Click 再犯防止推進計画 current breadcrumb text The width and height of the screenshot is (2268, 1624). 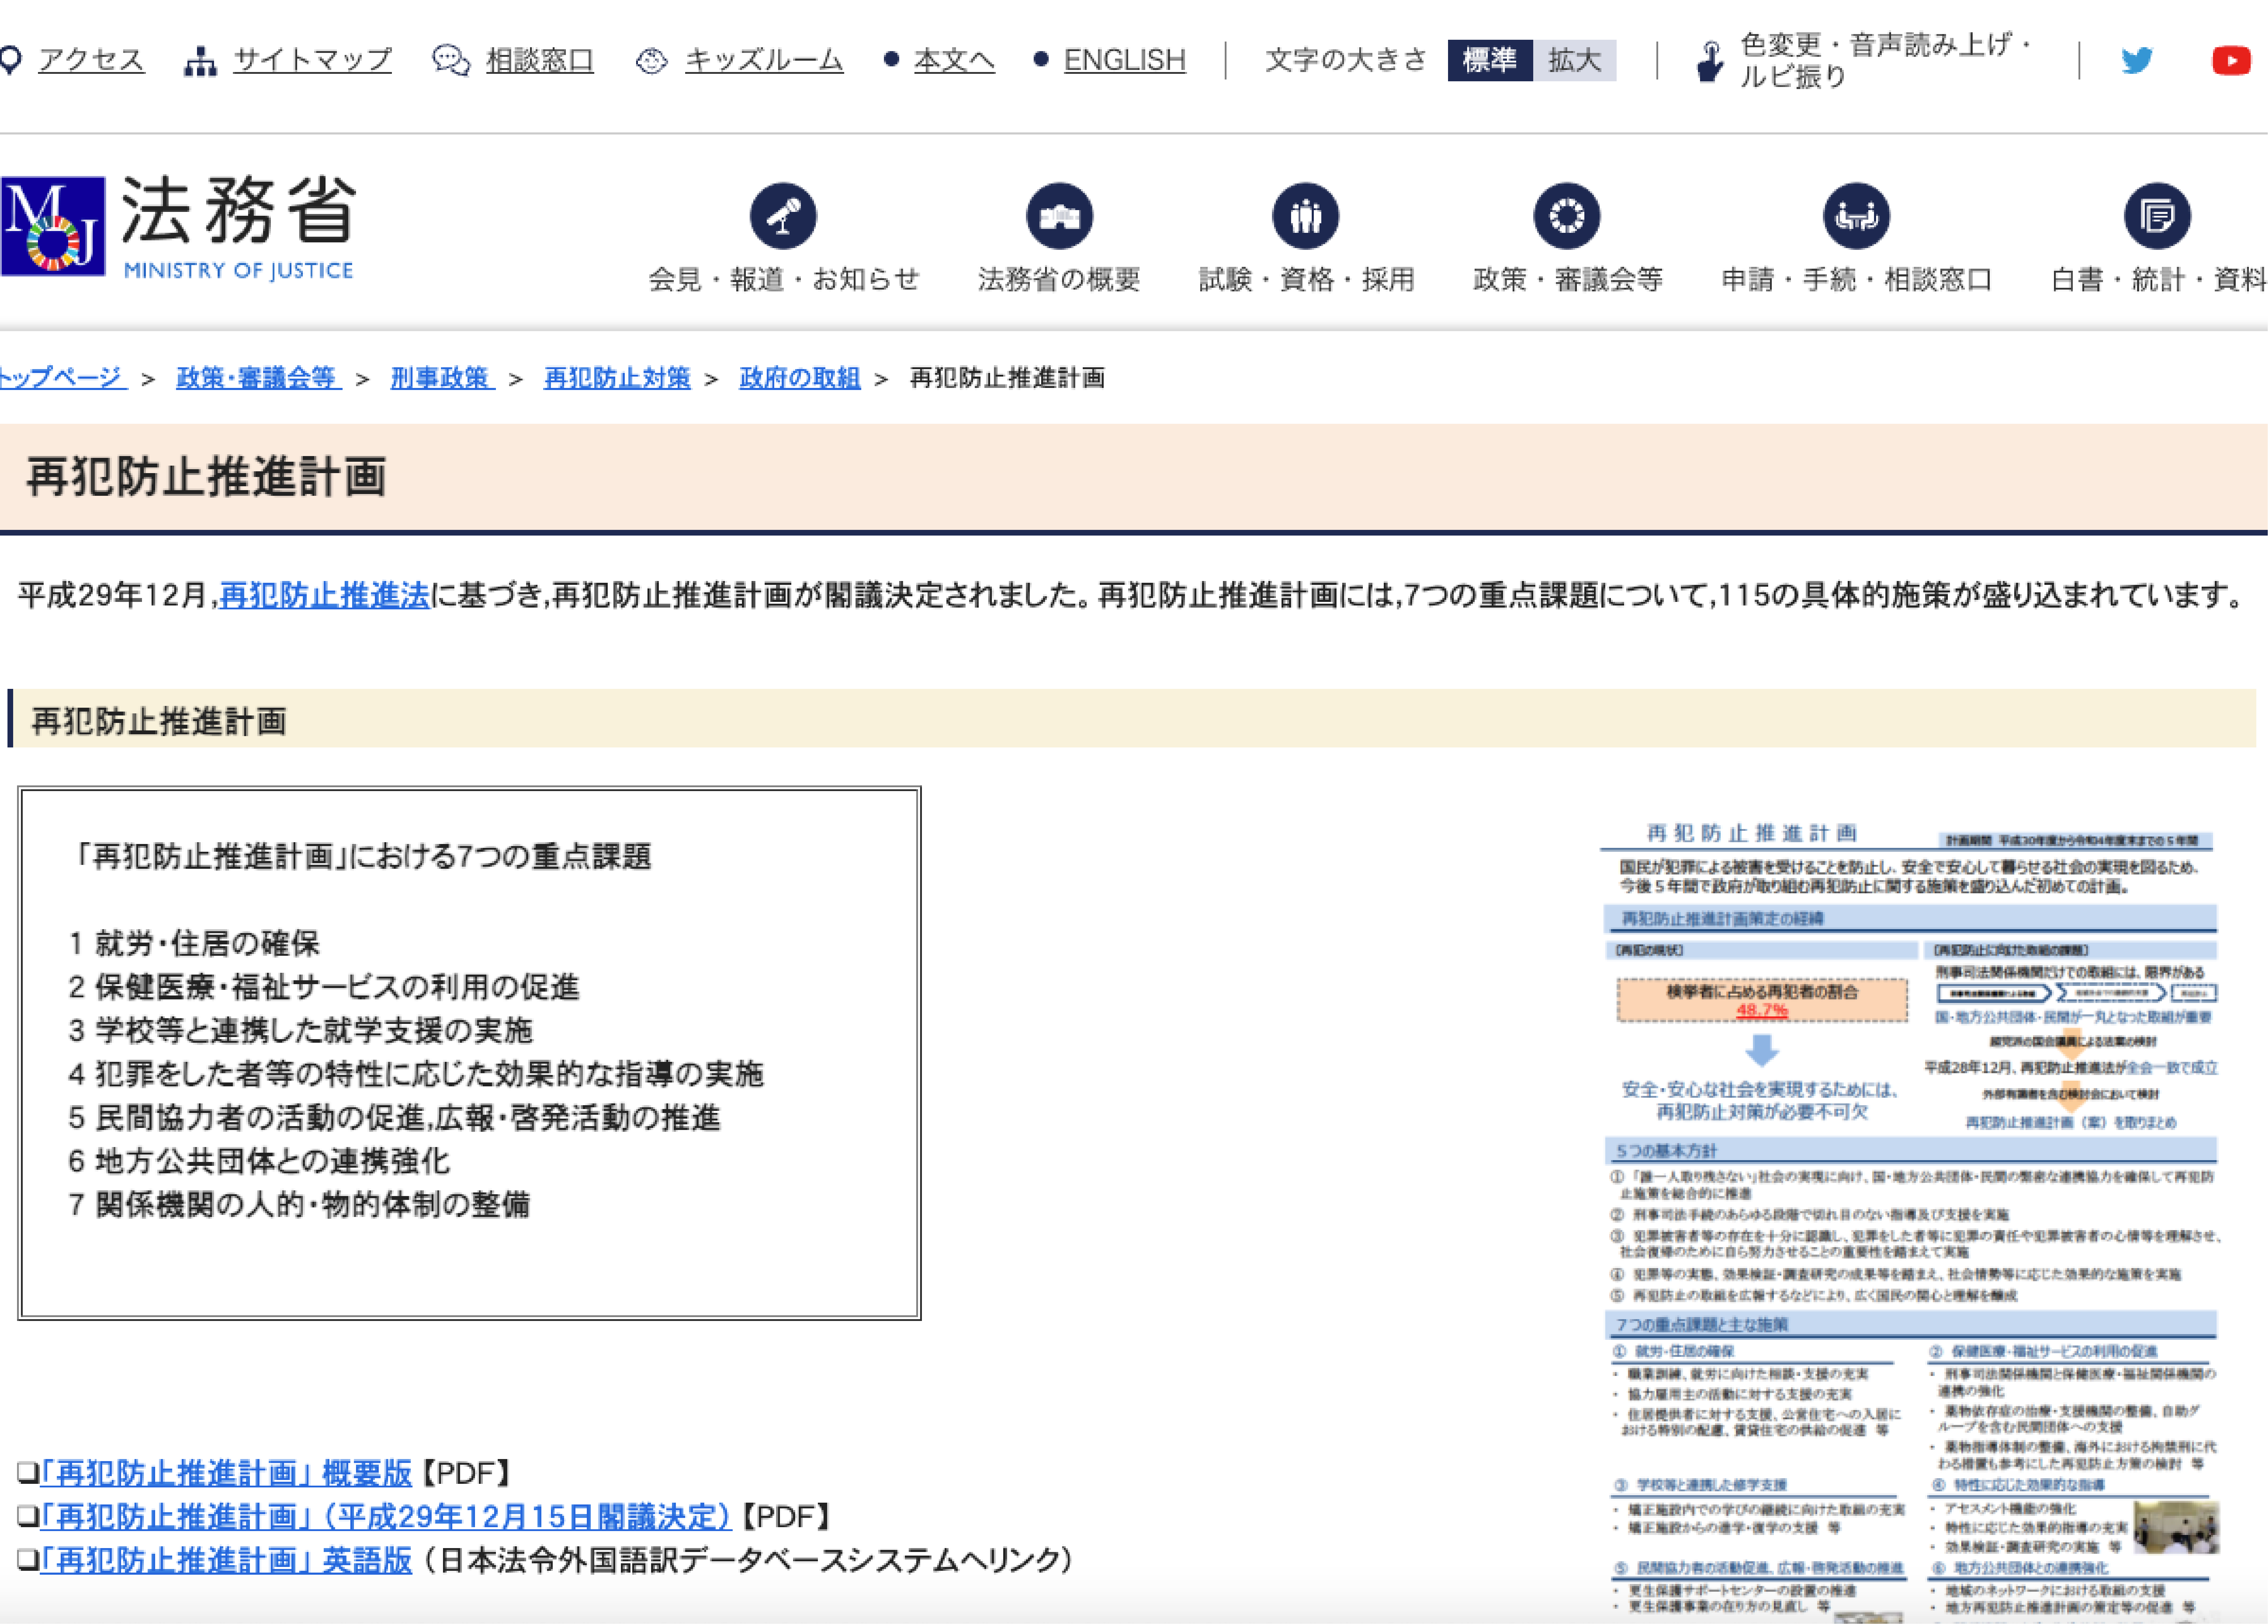[1007, 378]
